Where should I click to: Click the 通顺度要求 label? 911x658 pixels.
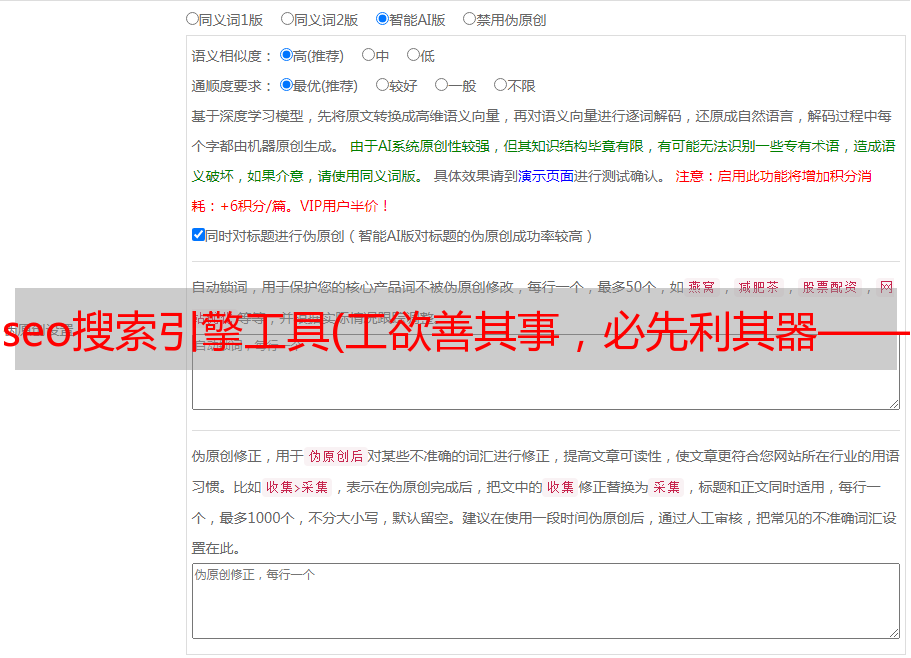click(x=232, y=86)
